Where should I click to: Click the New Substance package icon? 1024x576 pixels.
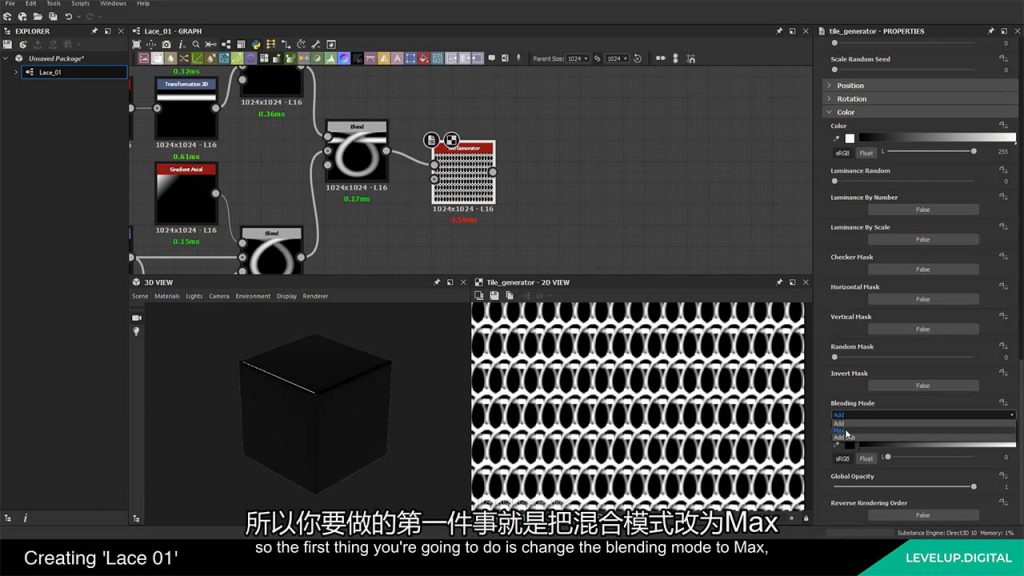pyautogui.click(x=7, y=16)
